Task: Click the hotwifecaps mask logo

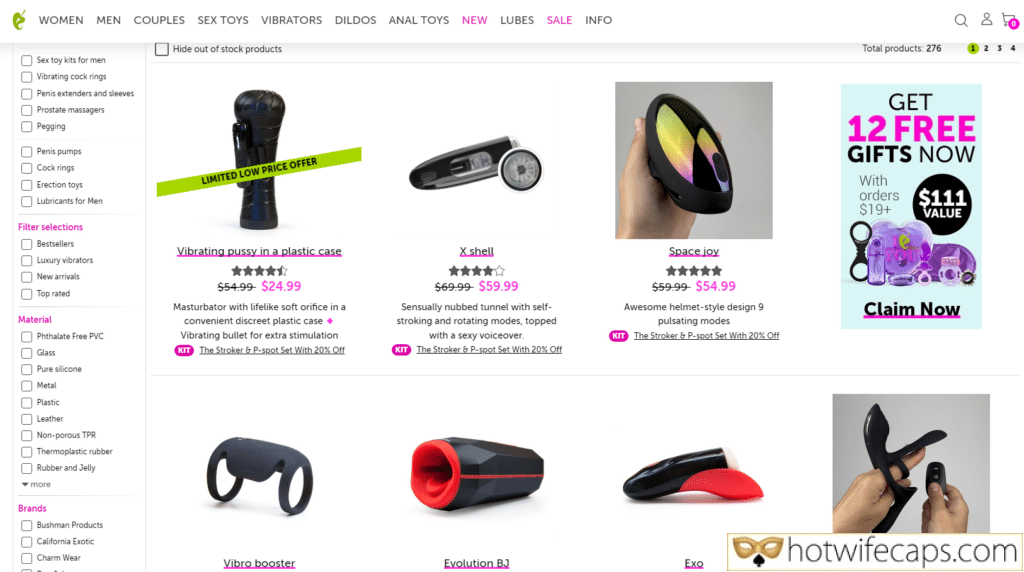Action: pos(758,552)
